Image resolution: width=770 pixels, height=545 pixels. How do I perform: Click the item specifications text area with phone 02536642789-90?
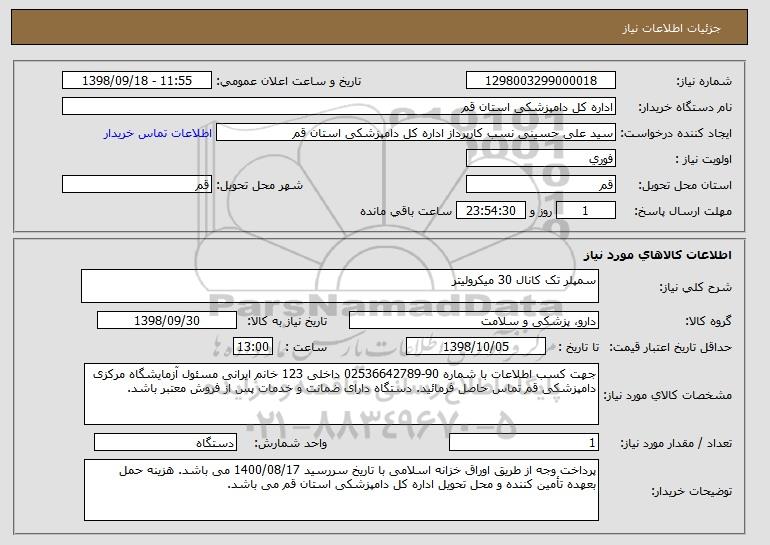(341, 394)
